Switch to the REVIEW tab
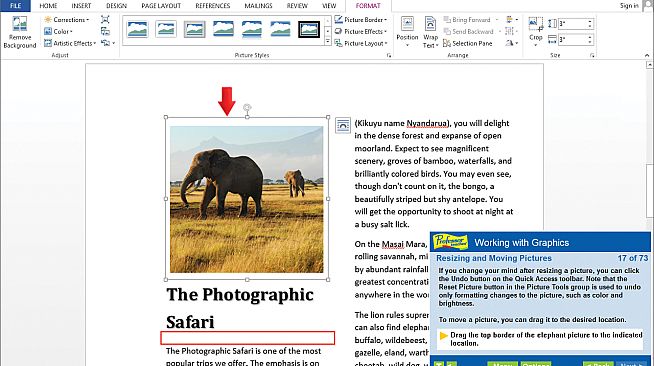The image size is (654, 366). (297, 6)
